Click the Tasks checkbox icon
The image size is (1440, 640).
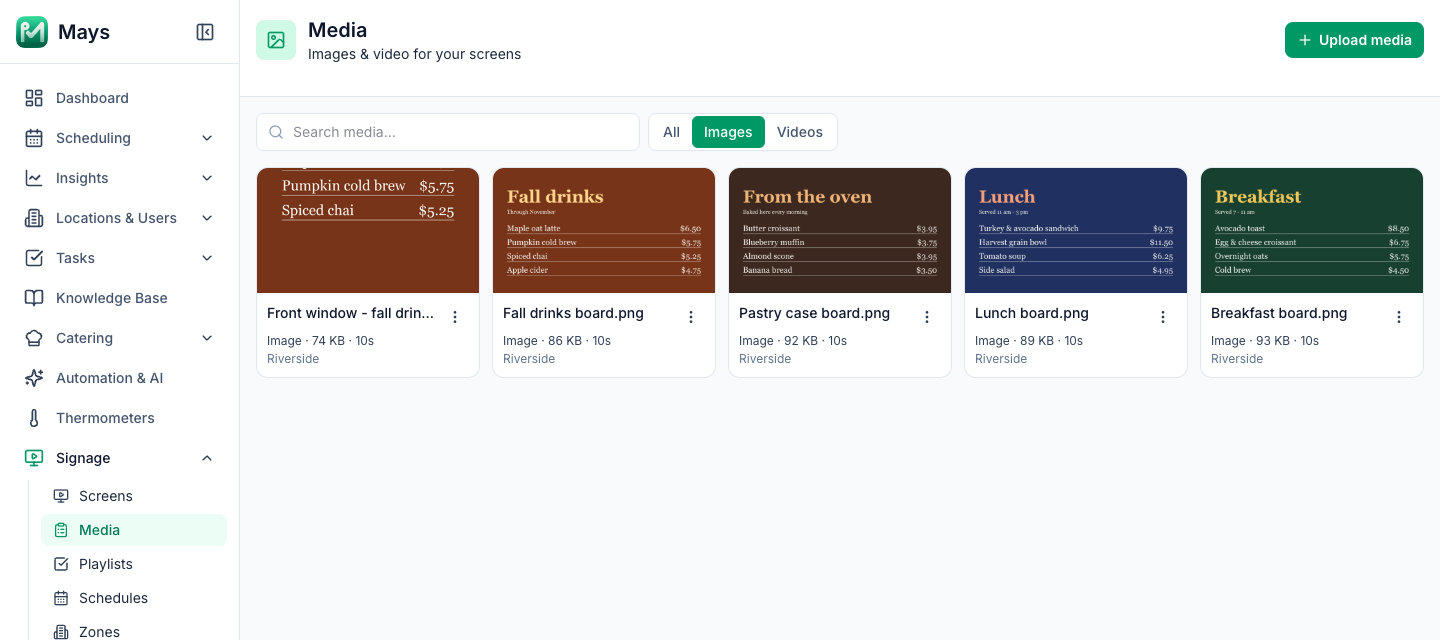pos(34,258)
